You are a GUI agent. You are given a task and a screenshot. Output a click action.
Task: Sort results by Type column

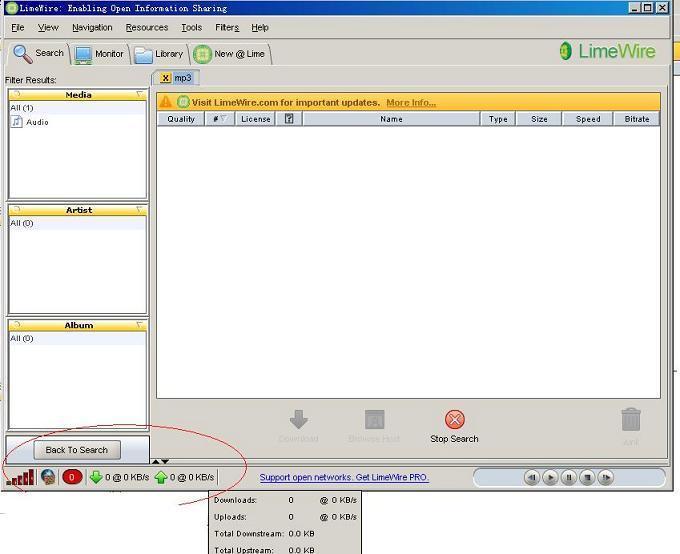coord(498,119)
